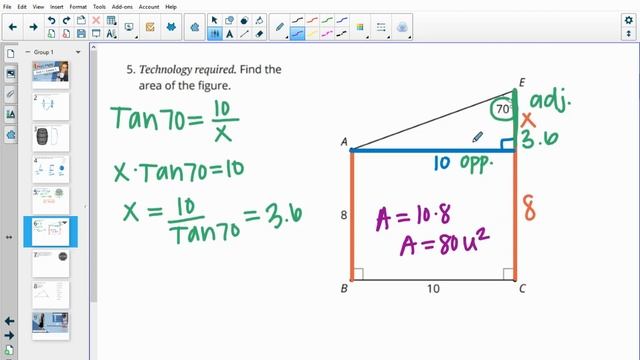The image size is (640, 360).
Task: Click the Paste clipboard icon
Action: pyautogui.click(x=81, y=20)
